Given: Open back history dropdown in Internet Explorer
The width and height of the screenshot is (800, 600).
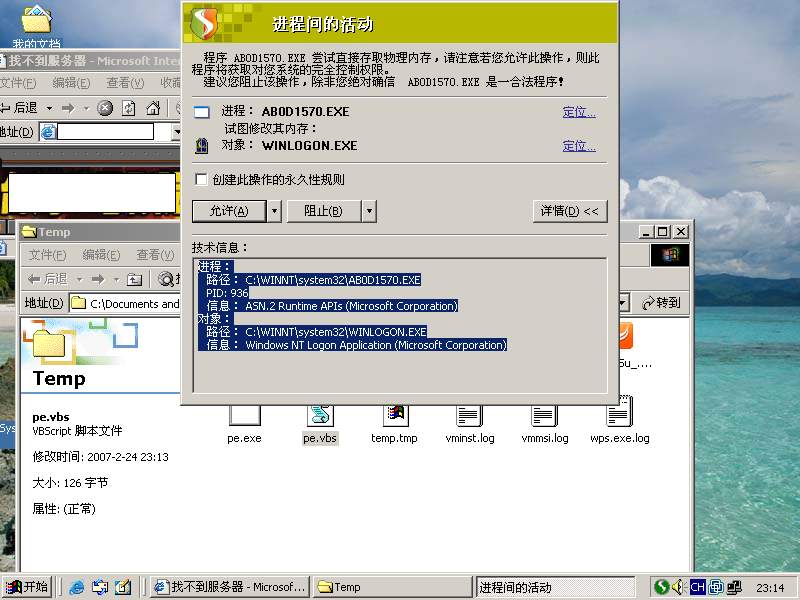Looking at the screenshot, I should pyautogui.click(x=49, y=108).
